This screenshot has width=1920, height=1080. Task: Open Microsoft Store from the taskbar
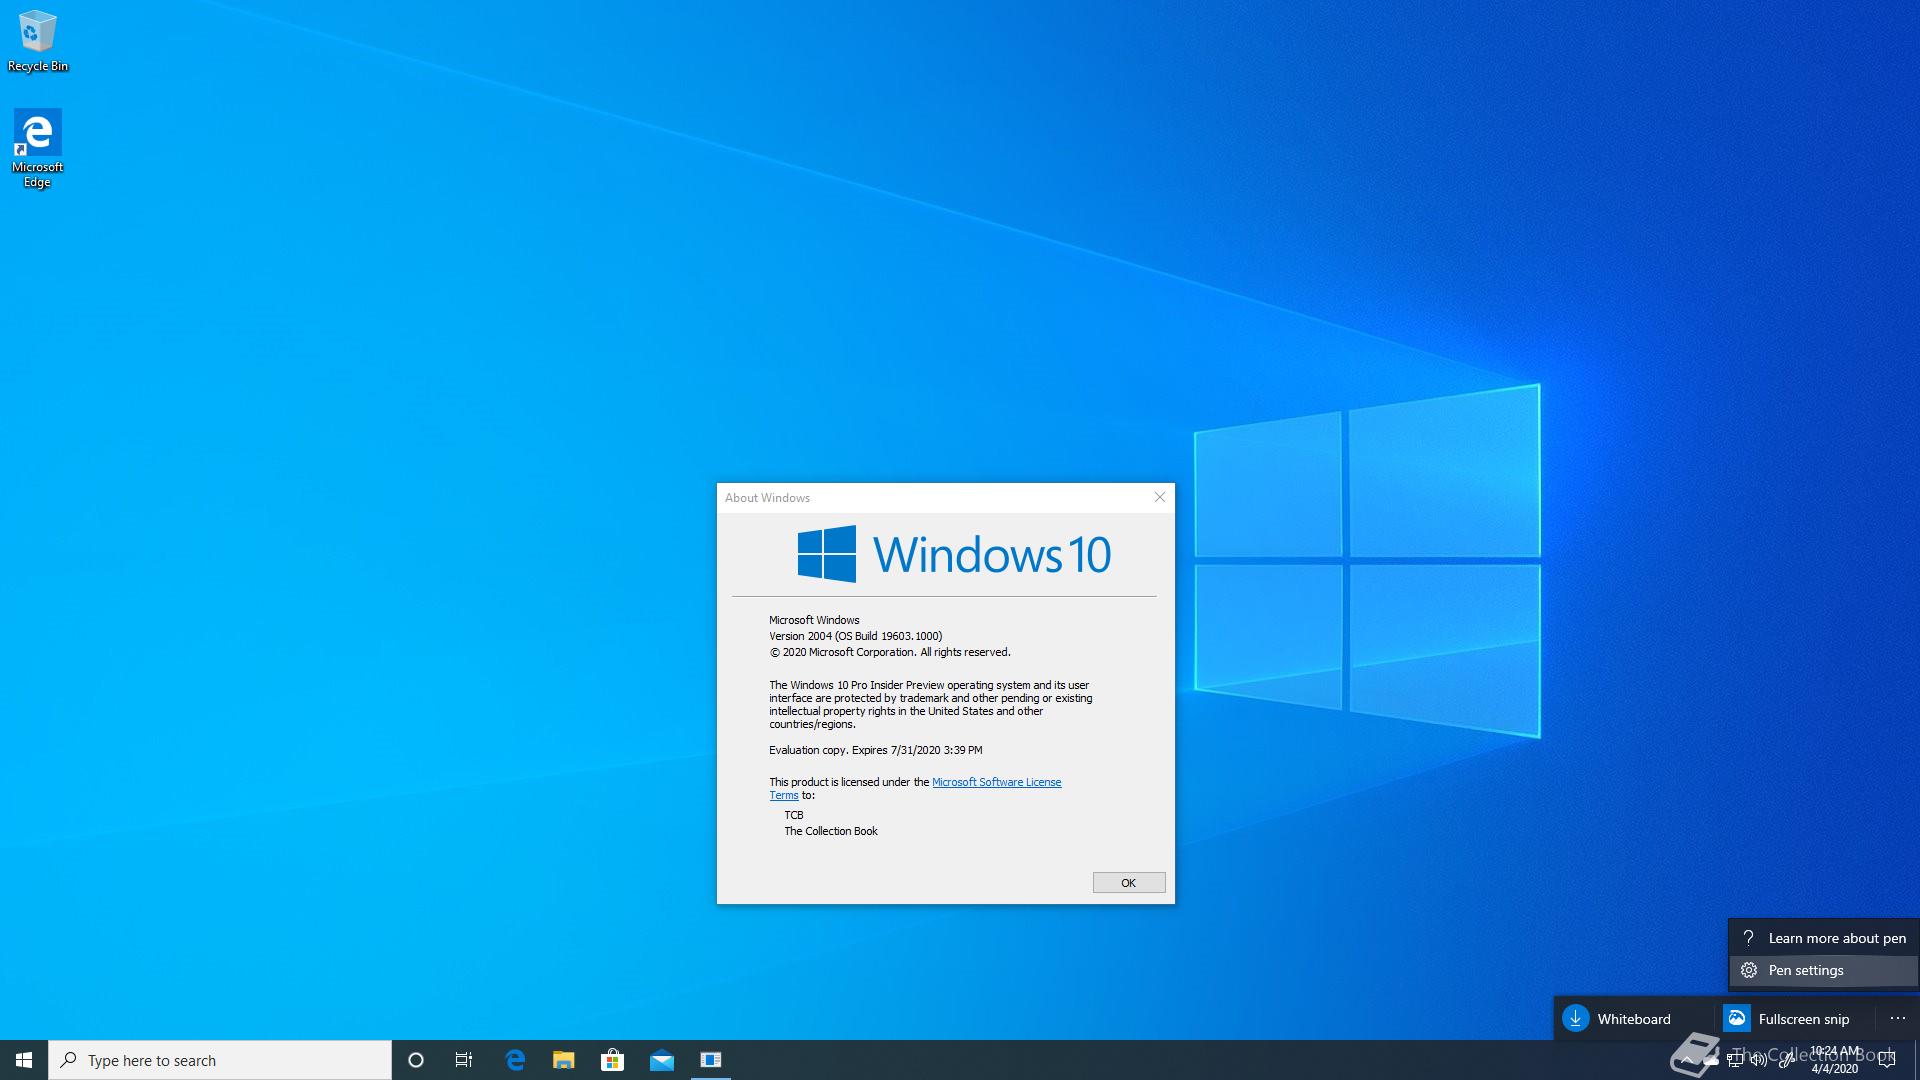point(612,1060)
